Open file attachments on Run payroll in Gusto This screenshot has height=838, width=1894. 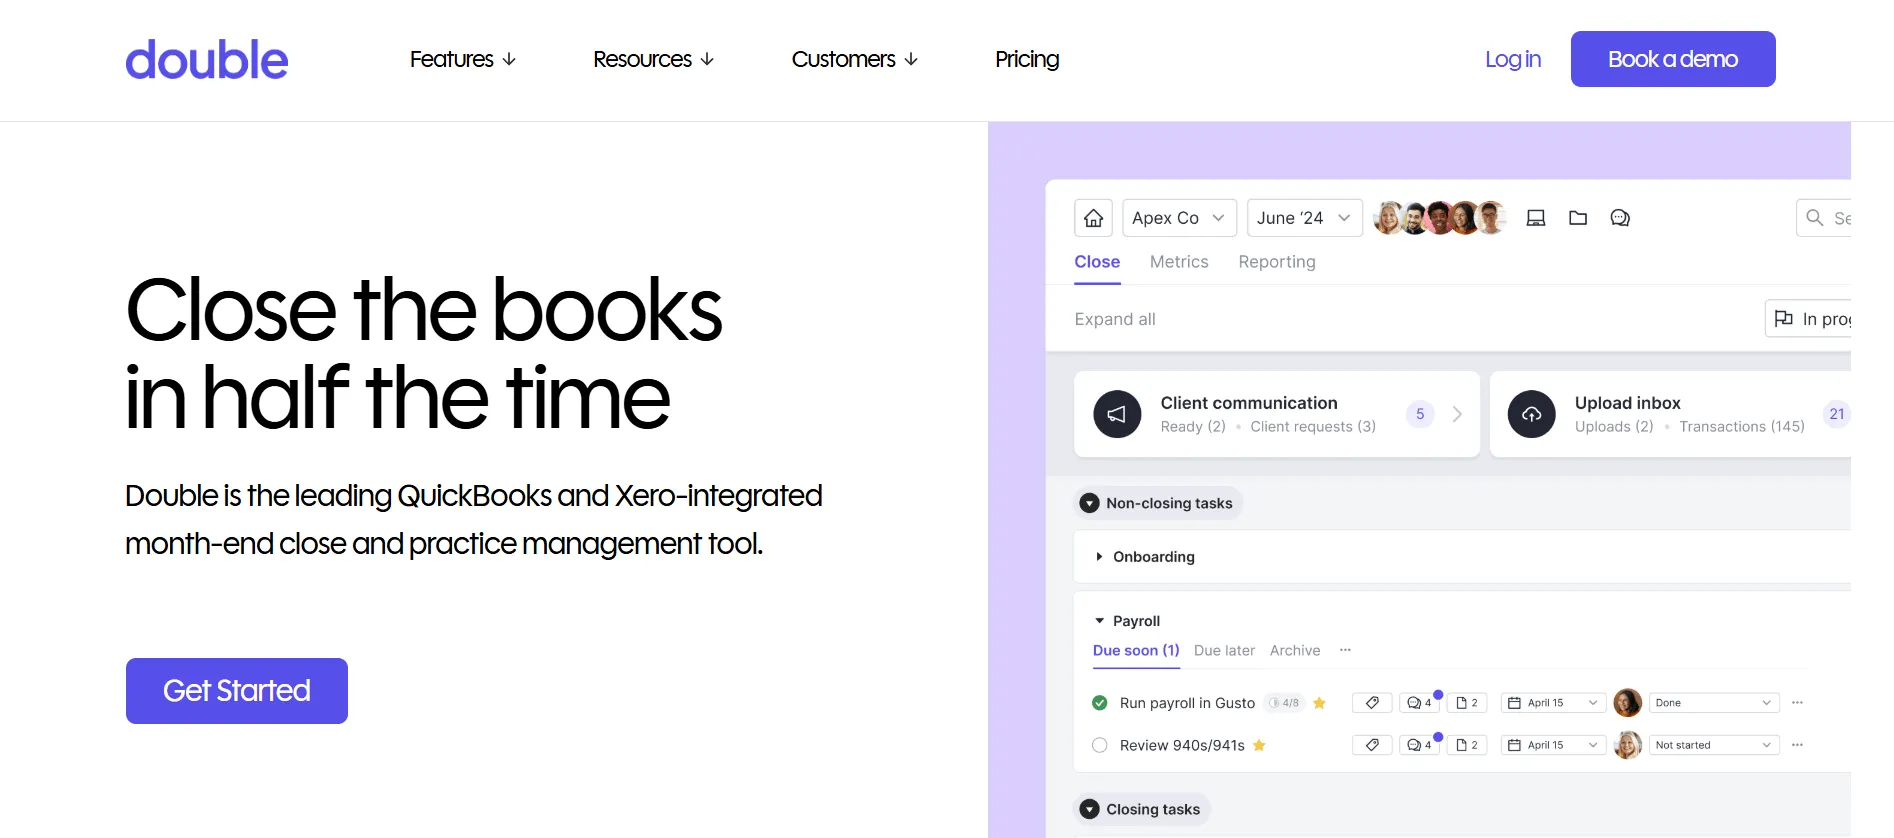(x=1467, y=703)
